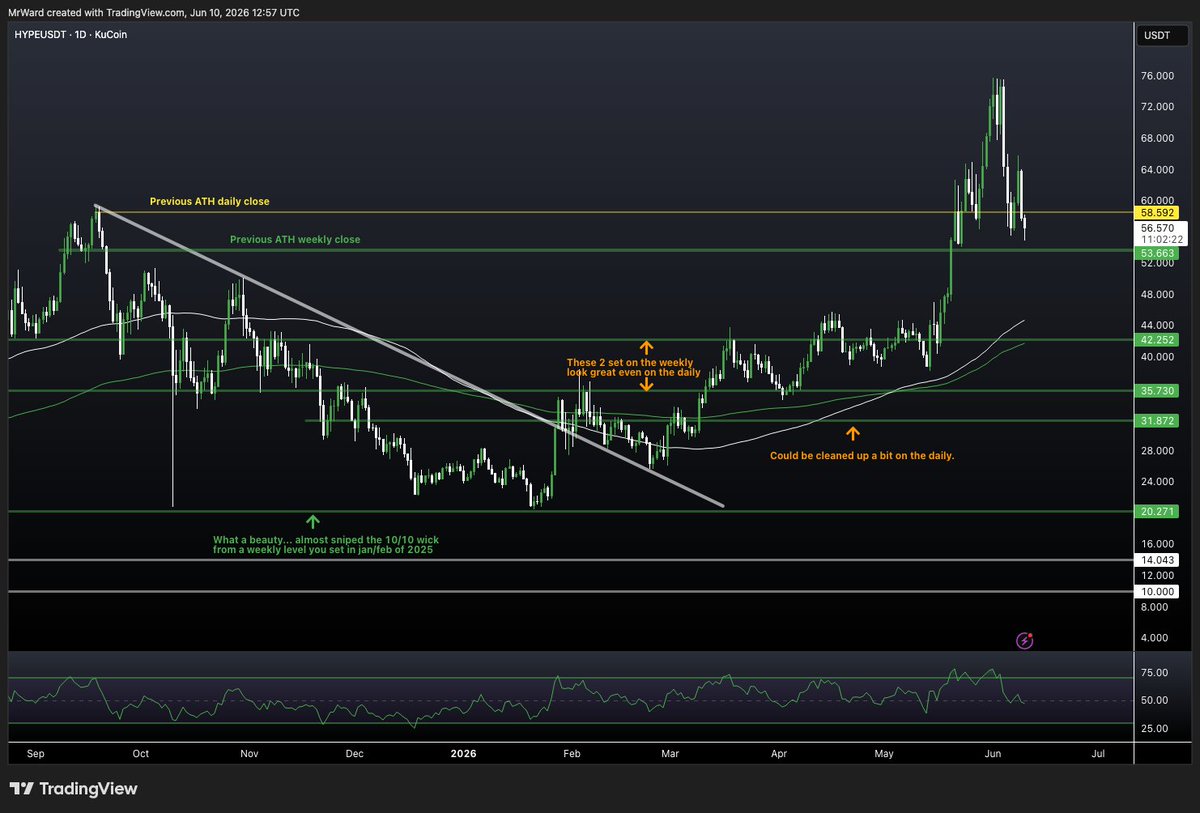This screenshot has height=813, width=1200.
Task: Click the HYPEUSDT · 1D · KuCoin symbol title
Action: pyautogui.click(x=70, y=34)
